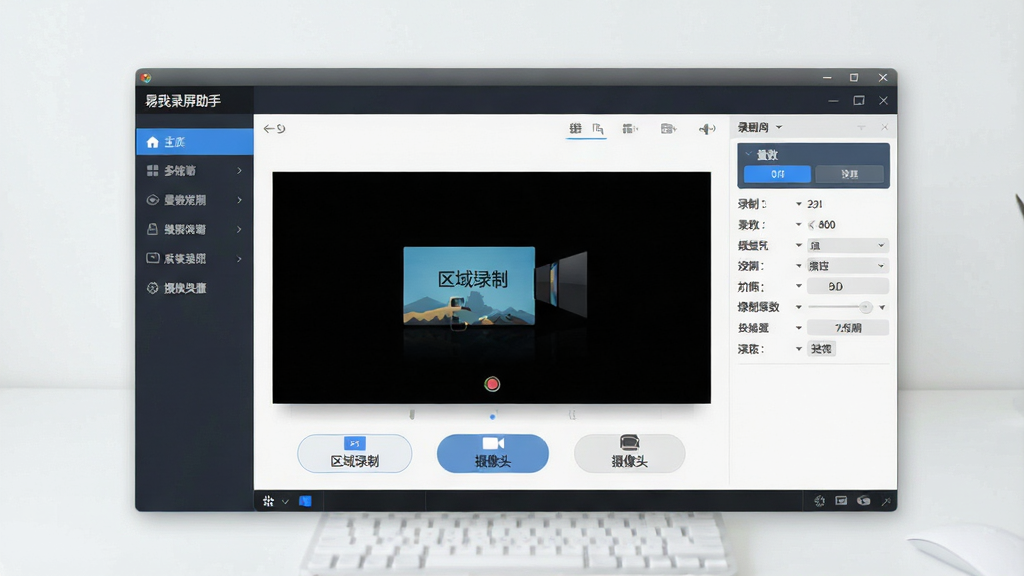
Task: Click the snowflake-like icon in the bottom bar
Action: 268,501
